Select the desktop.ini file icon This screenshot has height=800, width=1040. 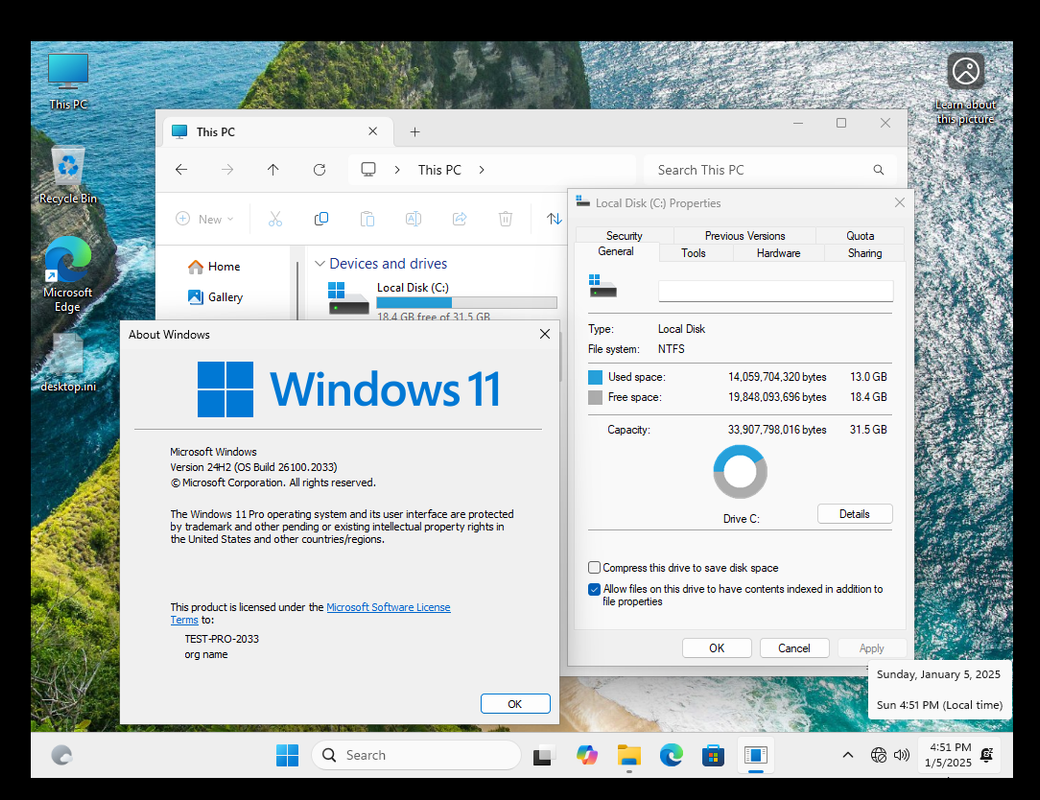point(68,362)
